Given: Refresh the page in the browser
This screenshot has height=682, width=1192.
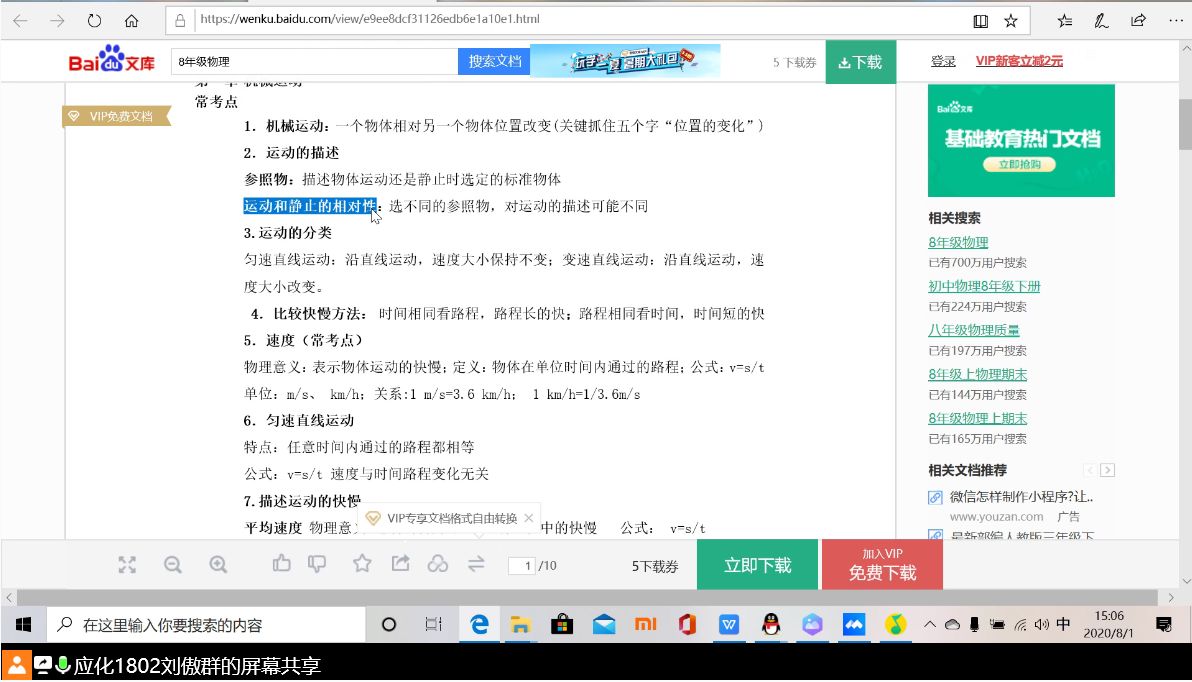Looking at the screenshot, I should tap(94, 19).
